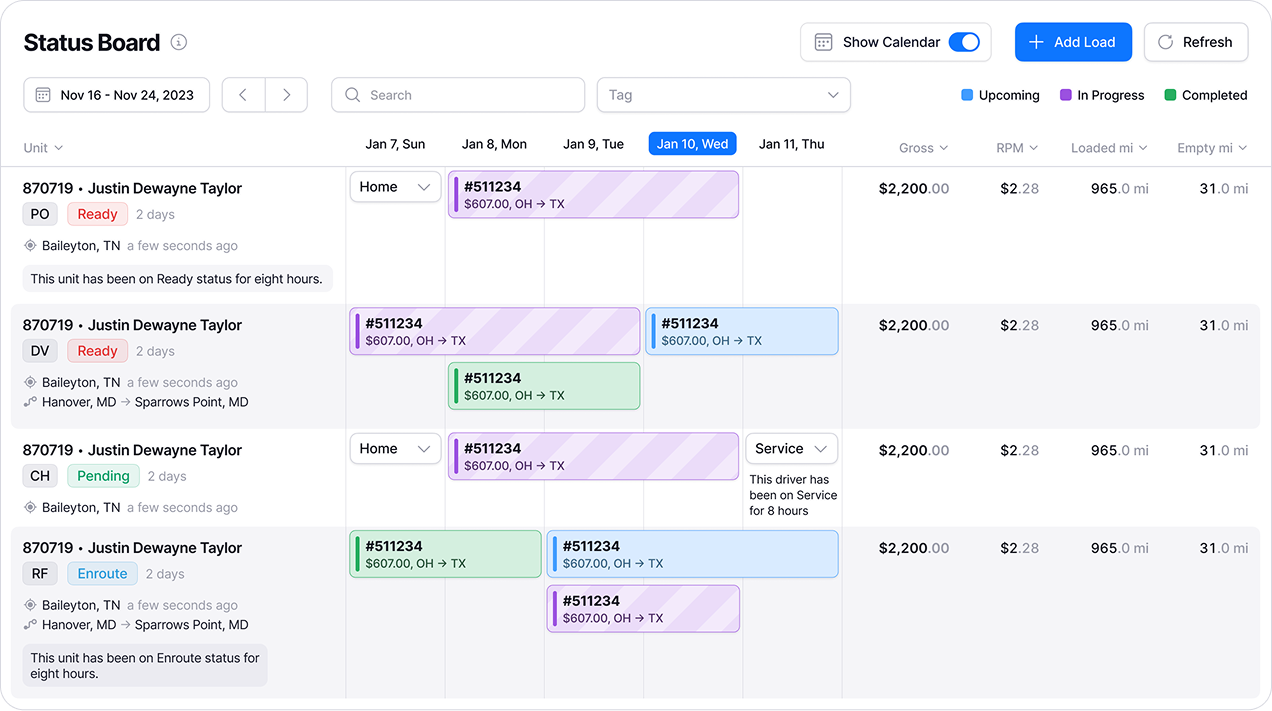
Task: Click the calendar icon beside Show Calendar
Action: pos(823,42)
